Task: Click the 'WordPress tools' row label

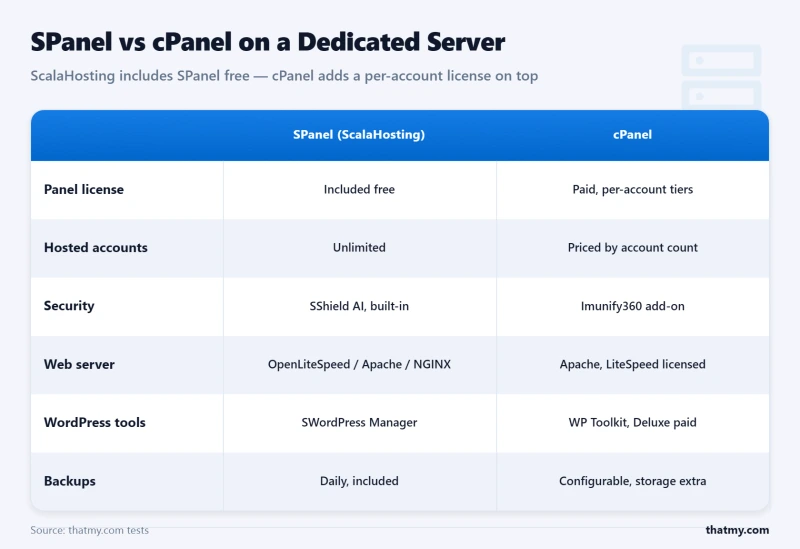Action: 94,422
